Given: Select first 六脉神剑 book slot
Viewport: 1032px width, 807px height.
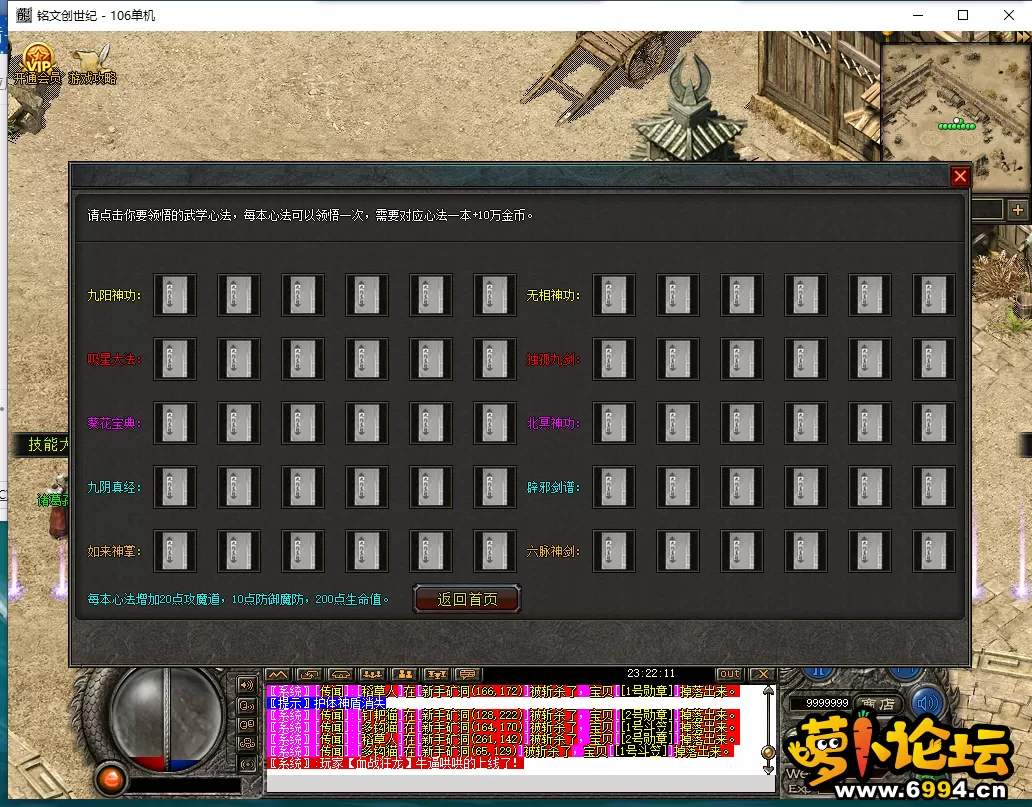Looking at the screenshot, I should [614, 550].
